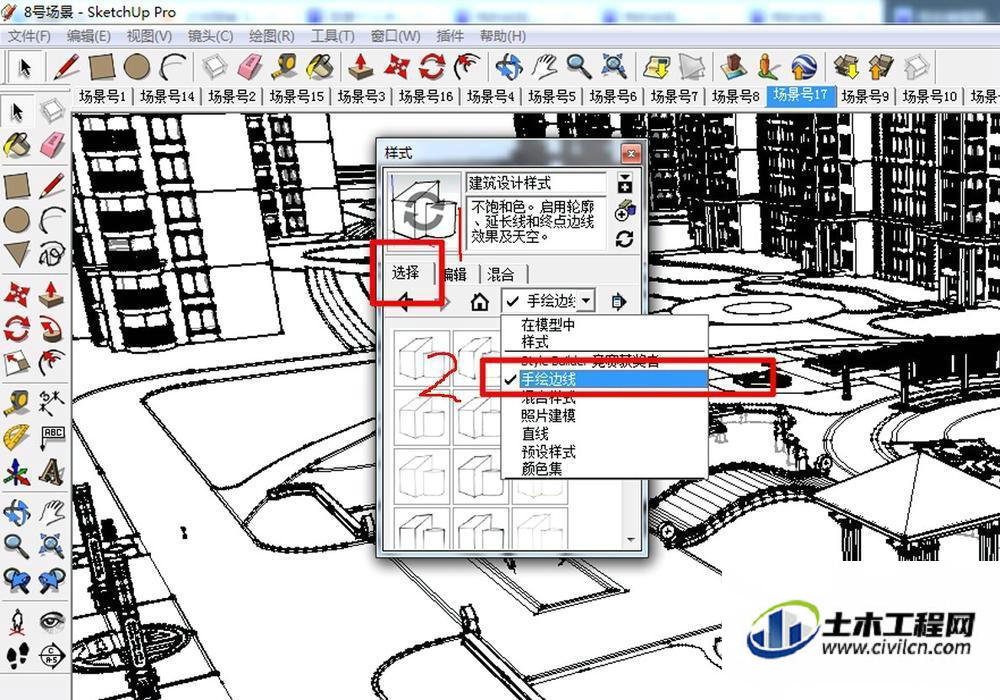Choose 预设样式 from the collection list

(x=548, y=451)
